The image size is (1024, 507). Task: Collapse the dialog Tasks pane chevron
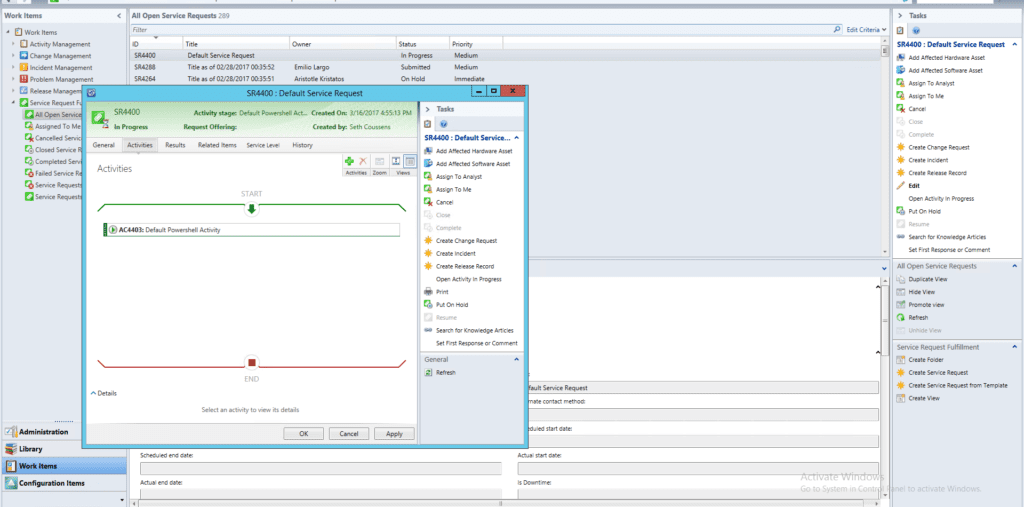click(x=428, y=110)
